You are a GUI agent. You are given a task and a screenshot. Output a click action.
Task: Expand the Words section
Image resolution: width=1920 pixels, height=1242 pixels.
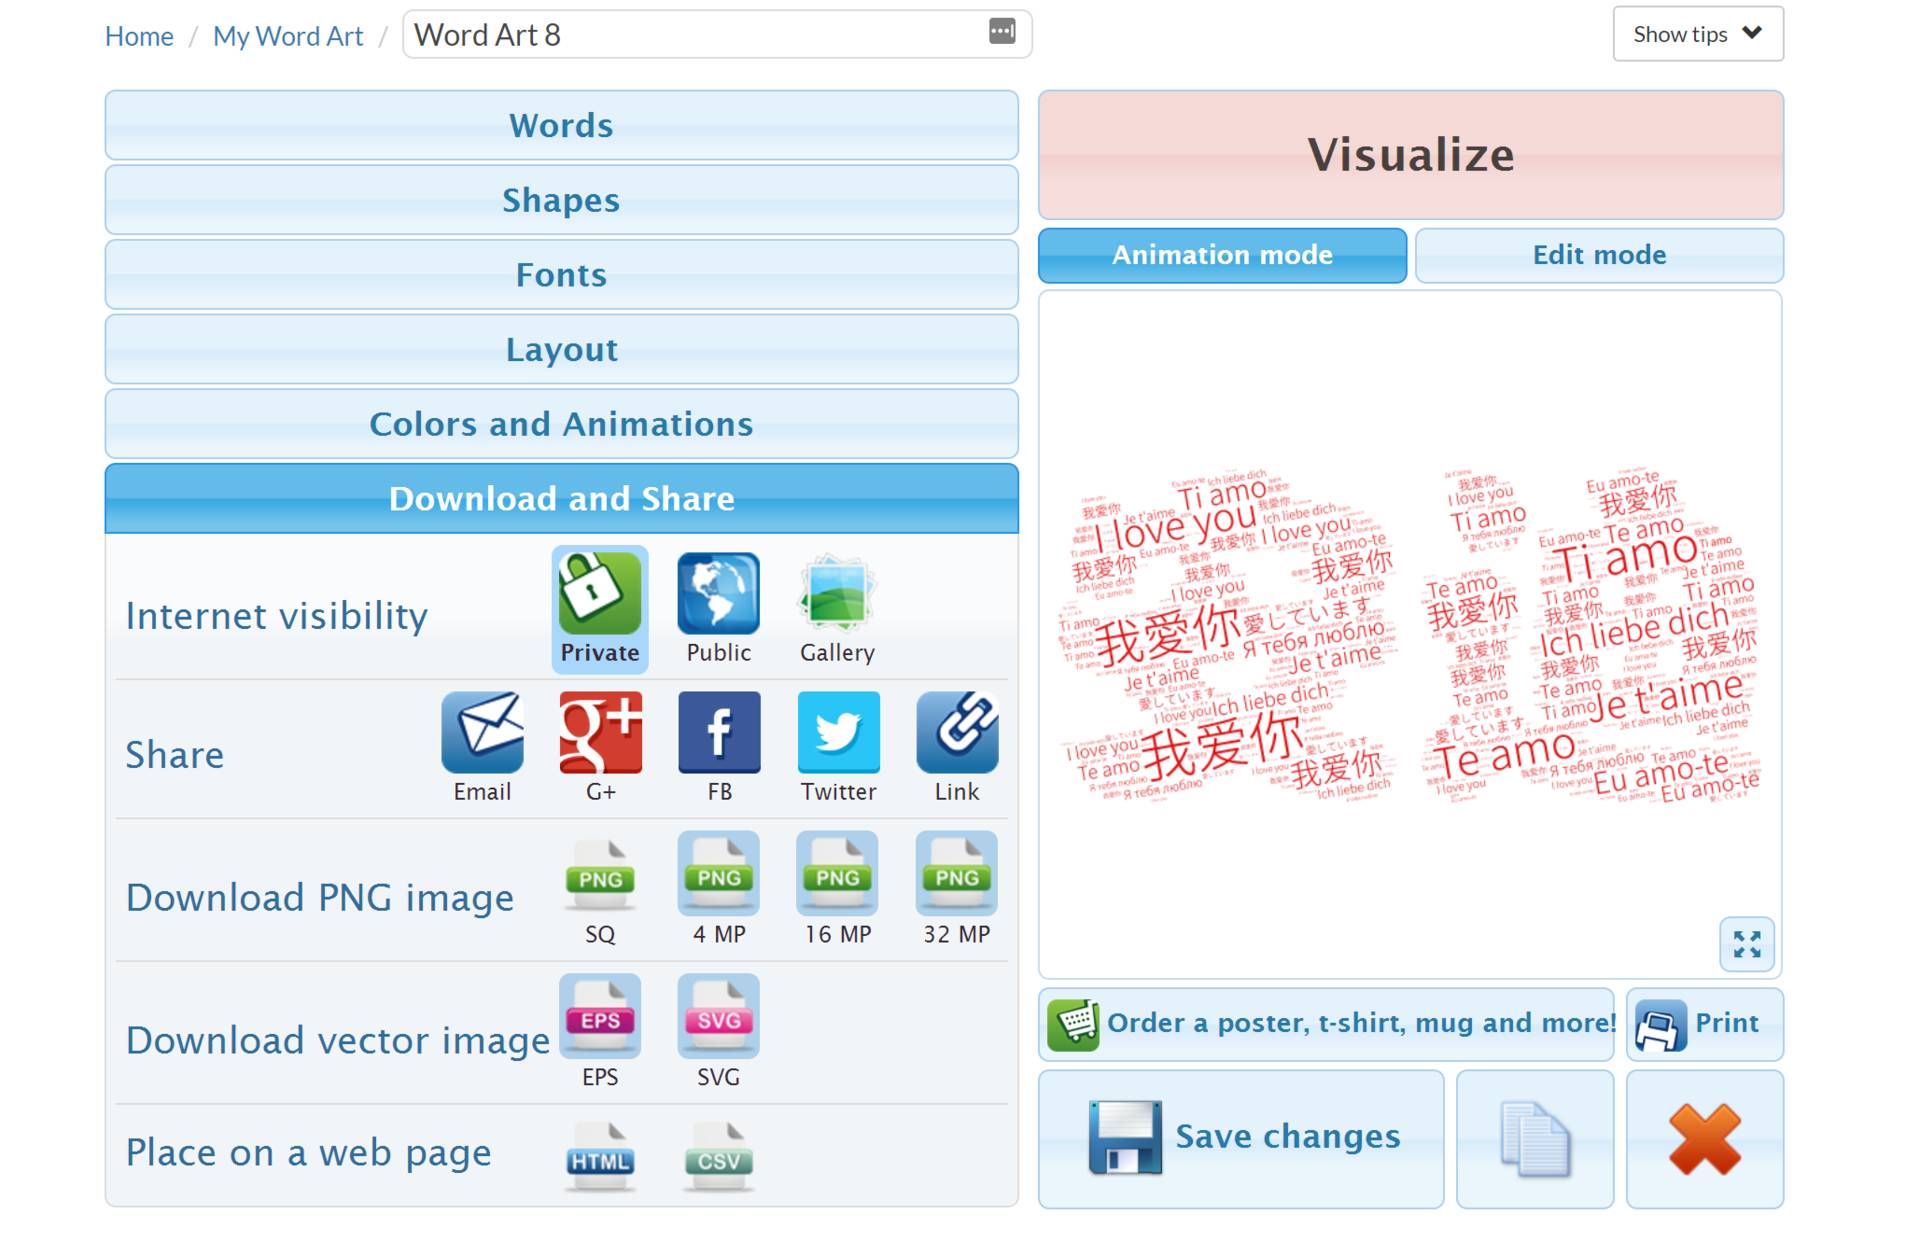pyautogui.click(x=561, y=126)
